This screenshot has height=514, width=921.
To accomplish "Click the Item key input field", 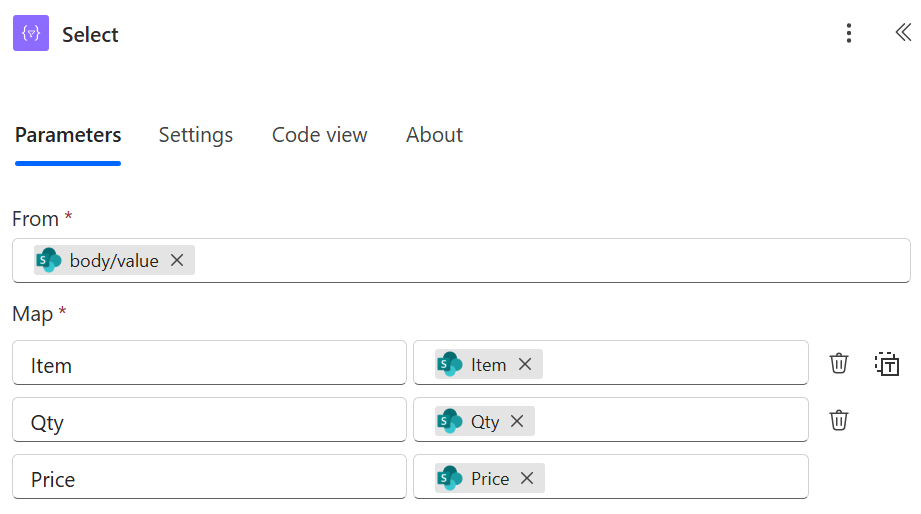I will [209, 364].
